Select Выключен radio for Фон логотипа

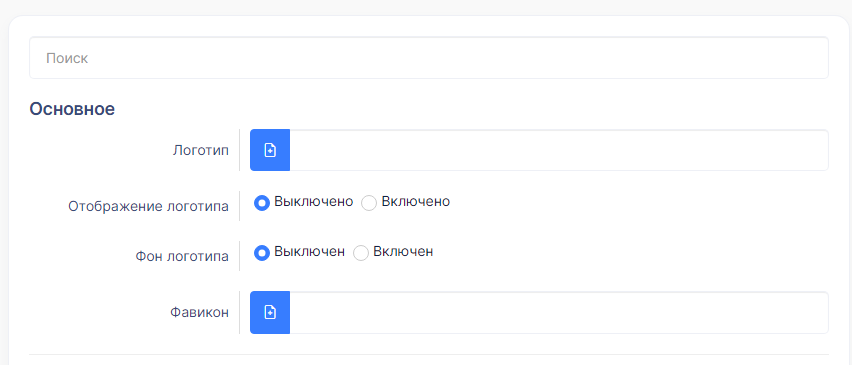click(262, 253)
